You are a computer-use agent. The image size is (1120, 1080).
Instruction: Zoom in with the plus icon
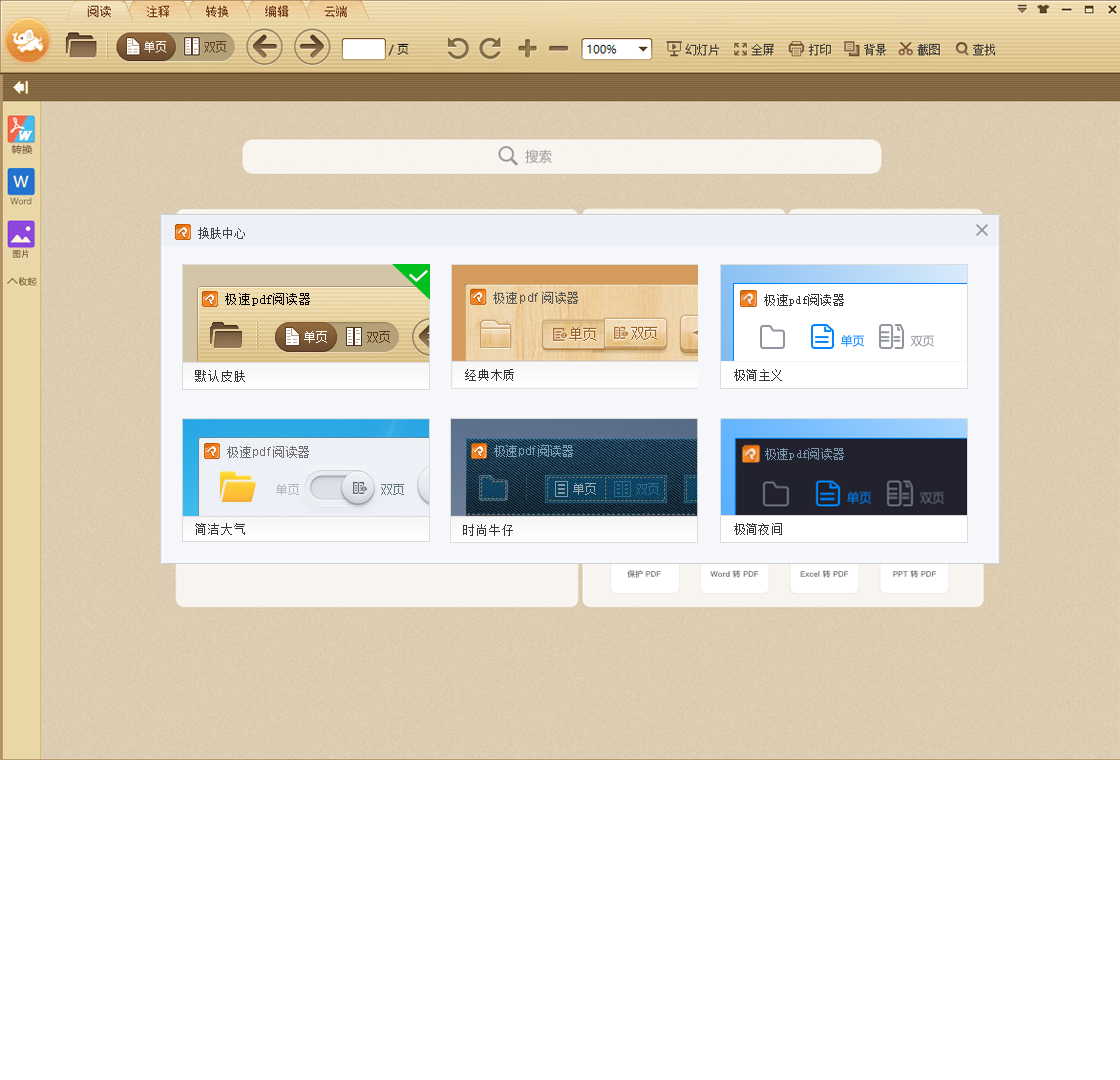point(527,49)
